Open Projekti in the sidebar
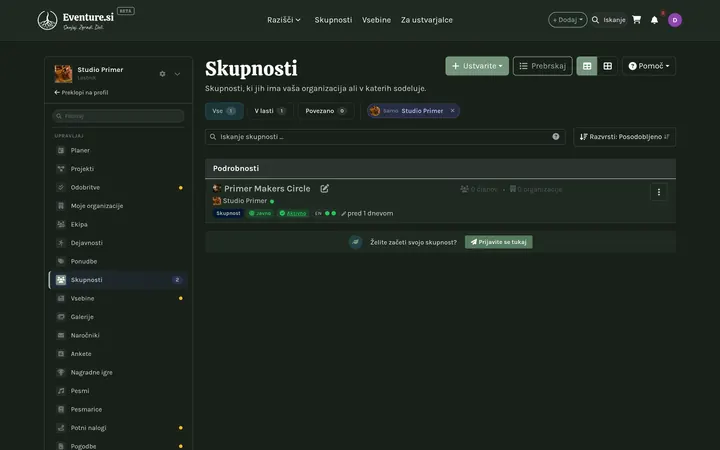Screen dimensions: 720x450 pos(118,169)
